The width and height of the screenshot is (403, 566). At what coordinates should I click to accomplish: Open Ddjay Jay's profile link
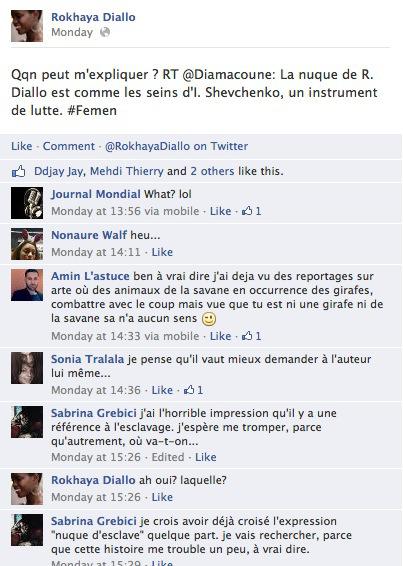click(58, 171)
